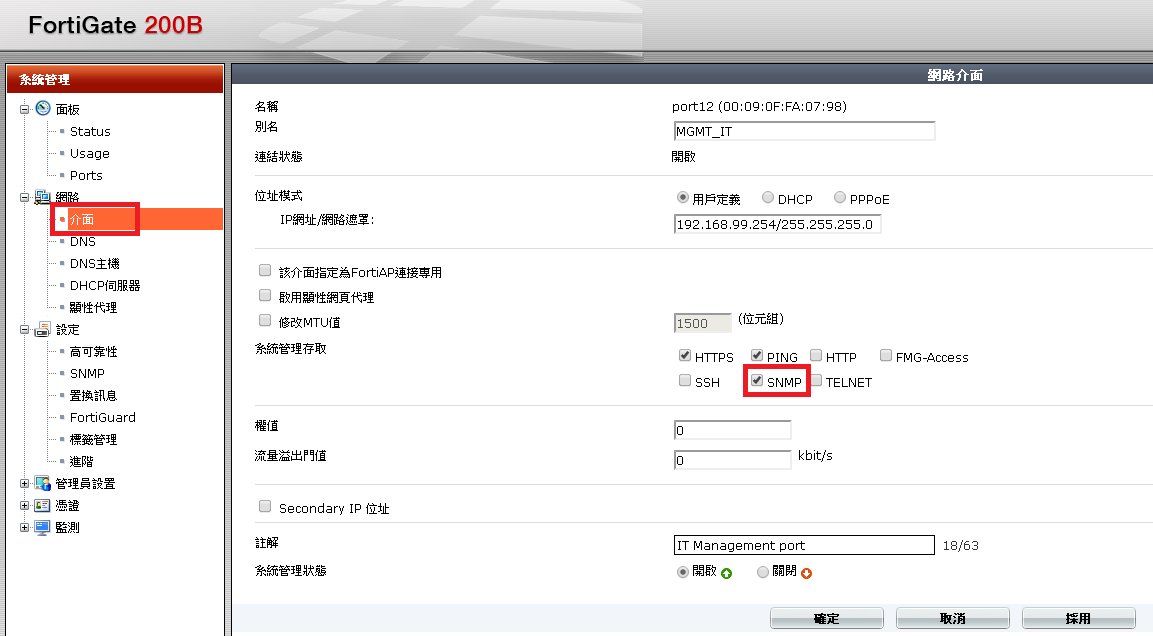Uncheck HTTPS administrative access
Screen dimensions: 1153x636
click(685, 355)
